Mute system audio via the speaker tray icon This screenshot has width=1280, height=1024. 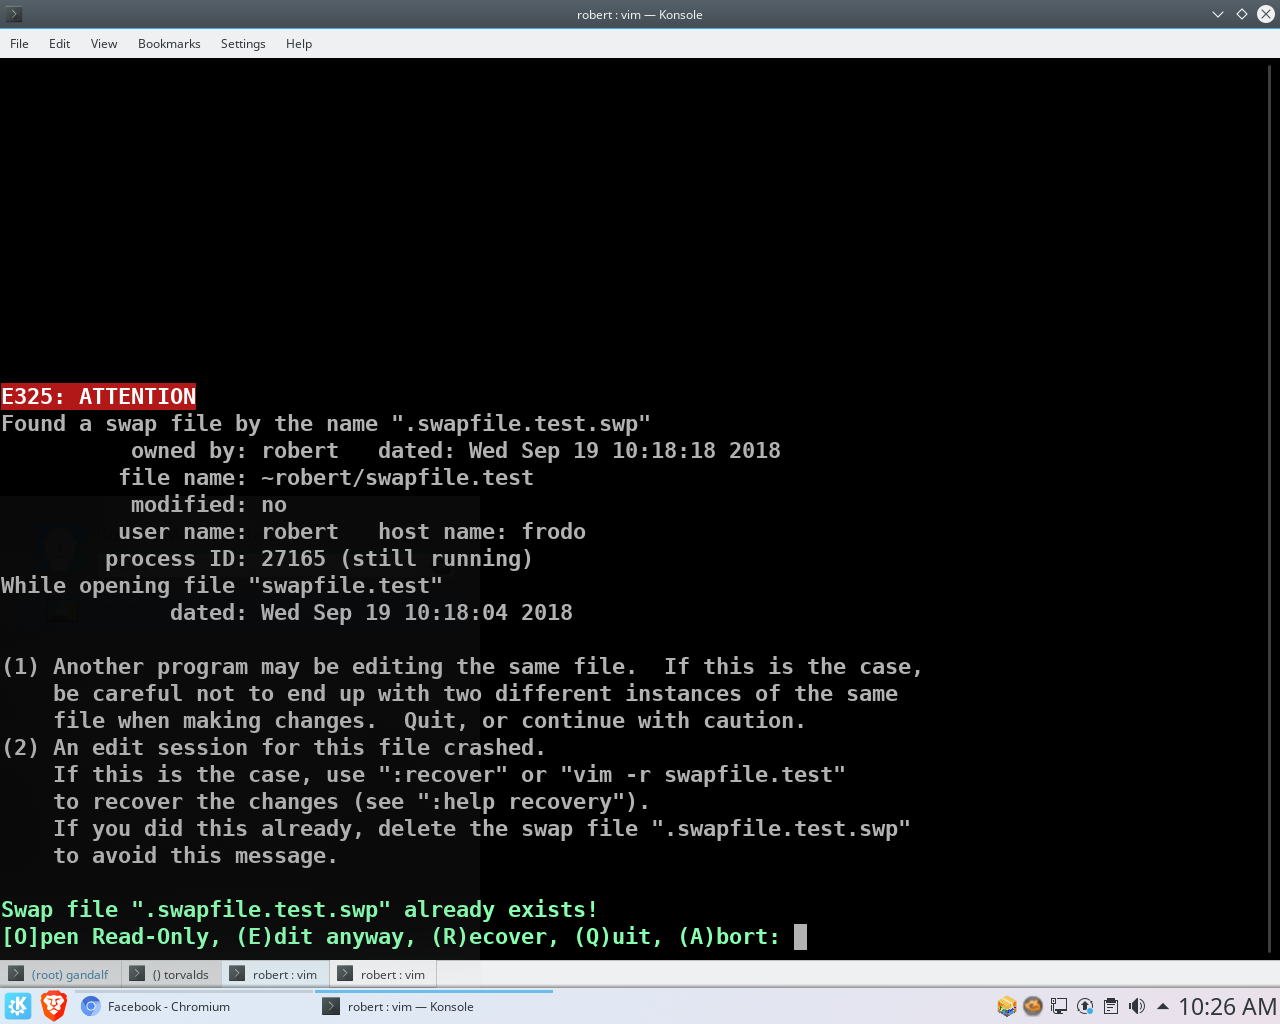coord(1137,1006)
